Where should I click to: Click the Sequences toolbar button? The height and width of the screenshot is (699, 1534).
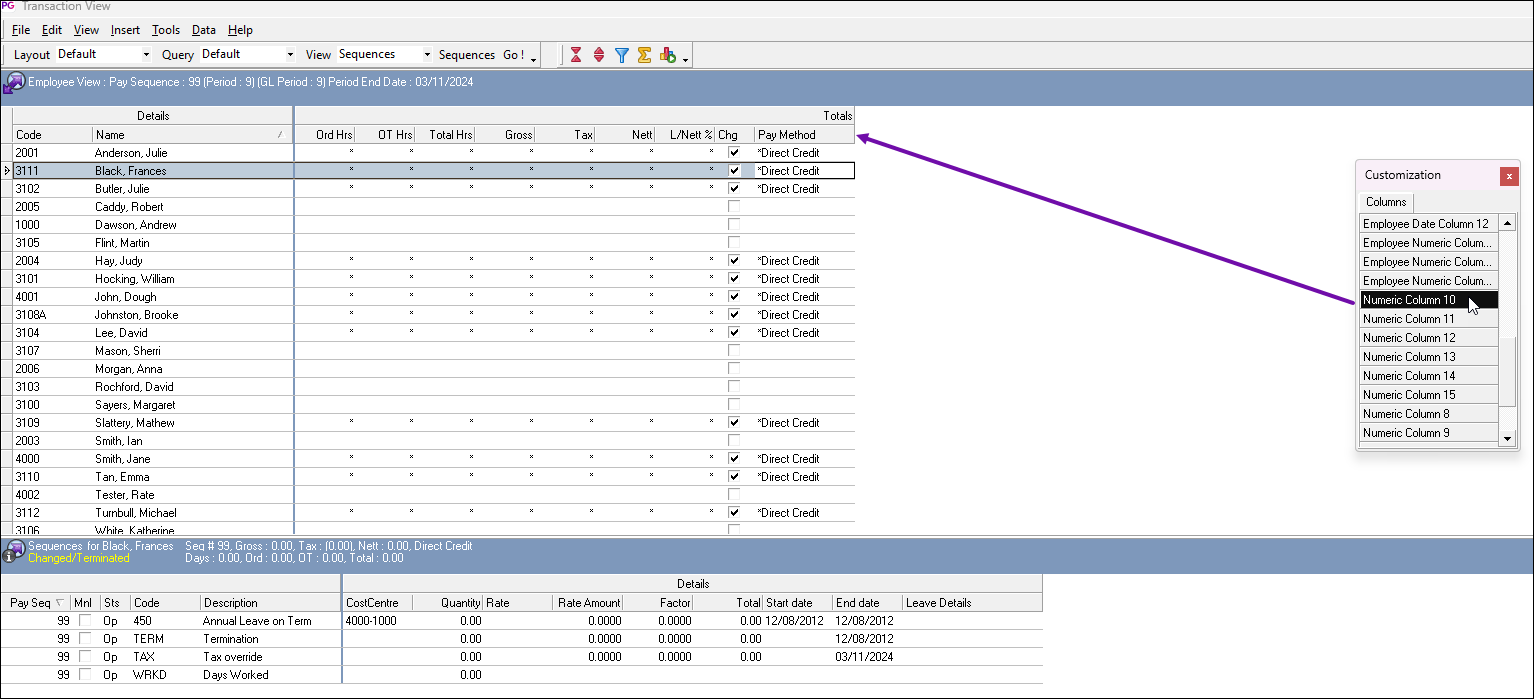coord(467,55)
